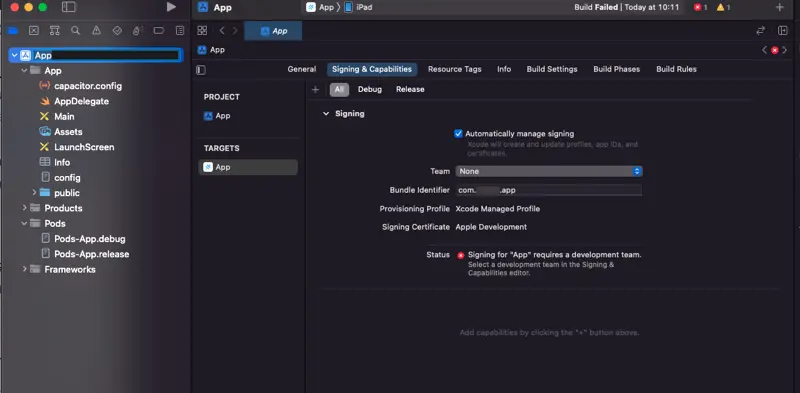This screenshot has width=800, height=393.
Task: Click the red error icon in jump bar
Action: point(774,50)
